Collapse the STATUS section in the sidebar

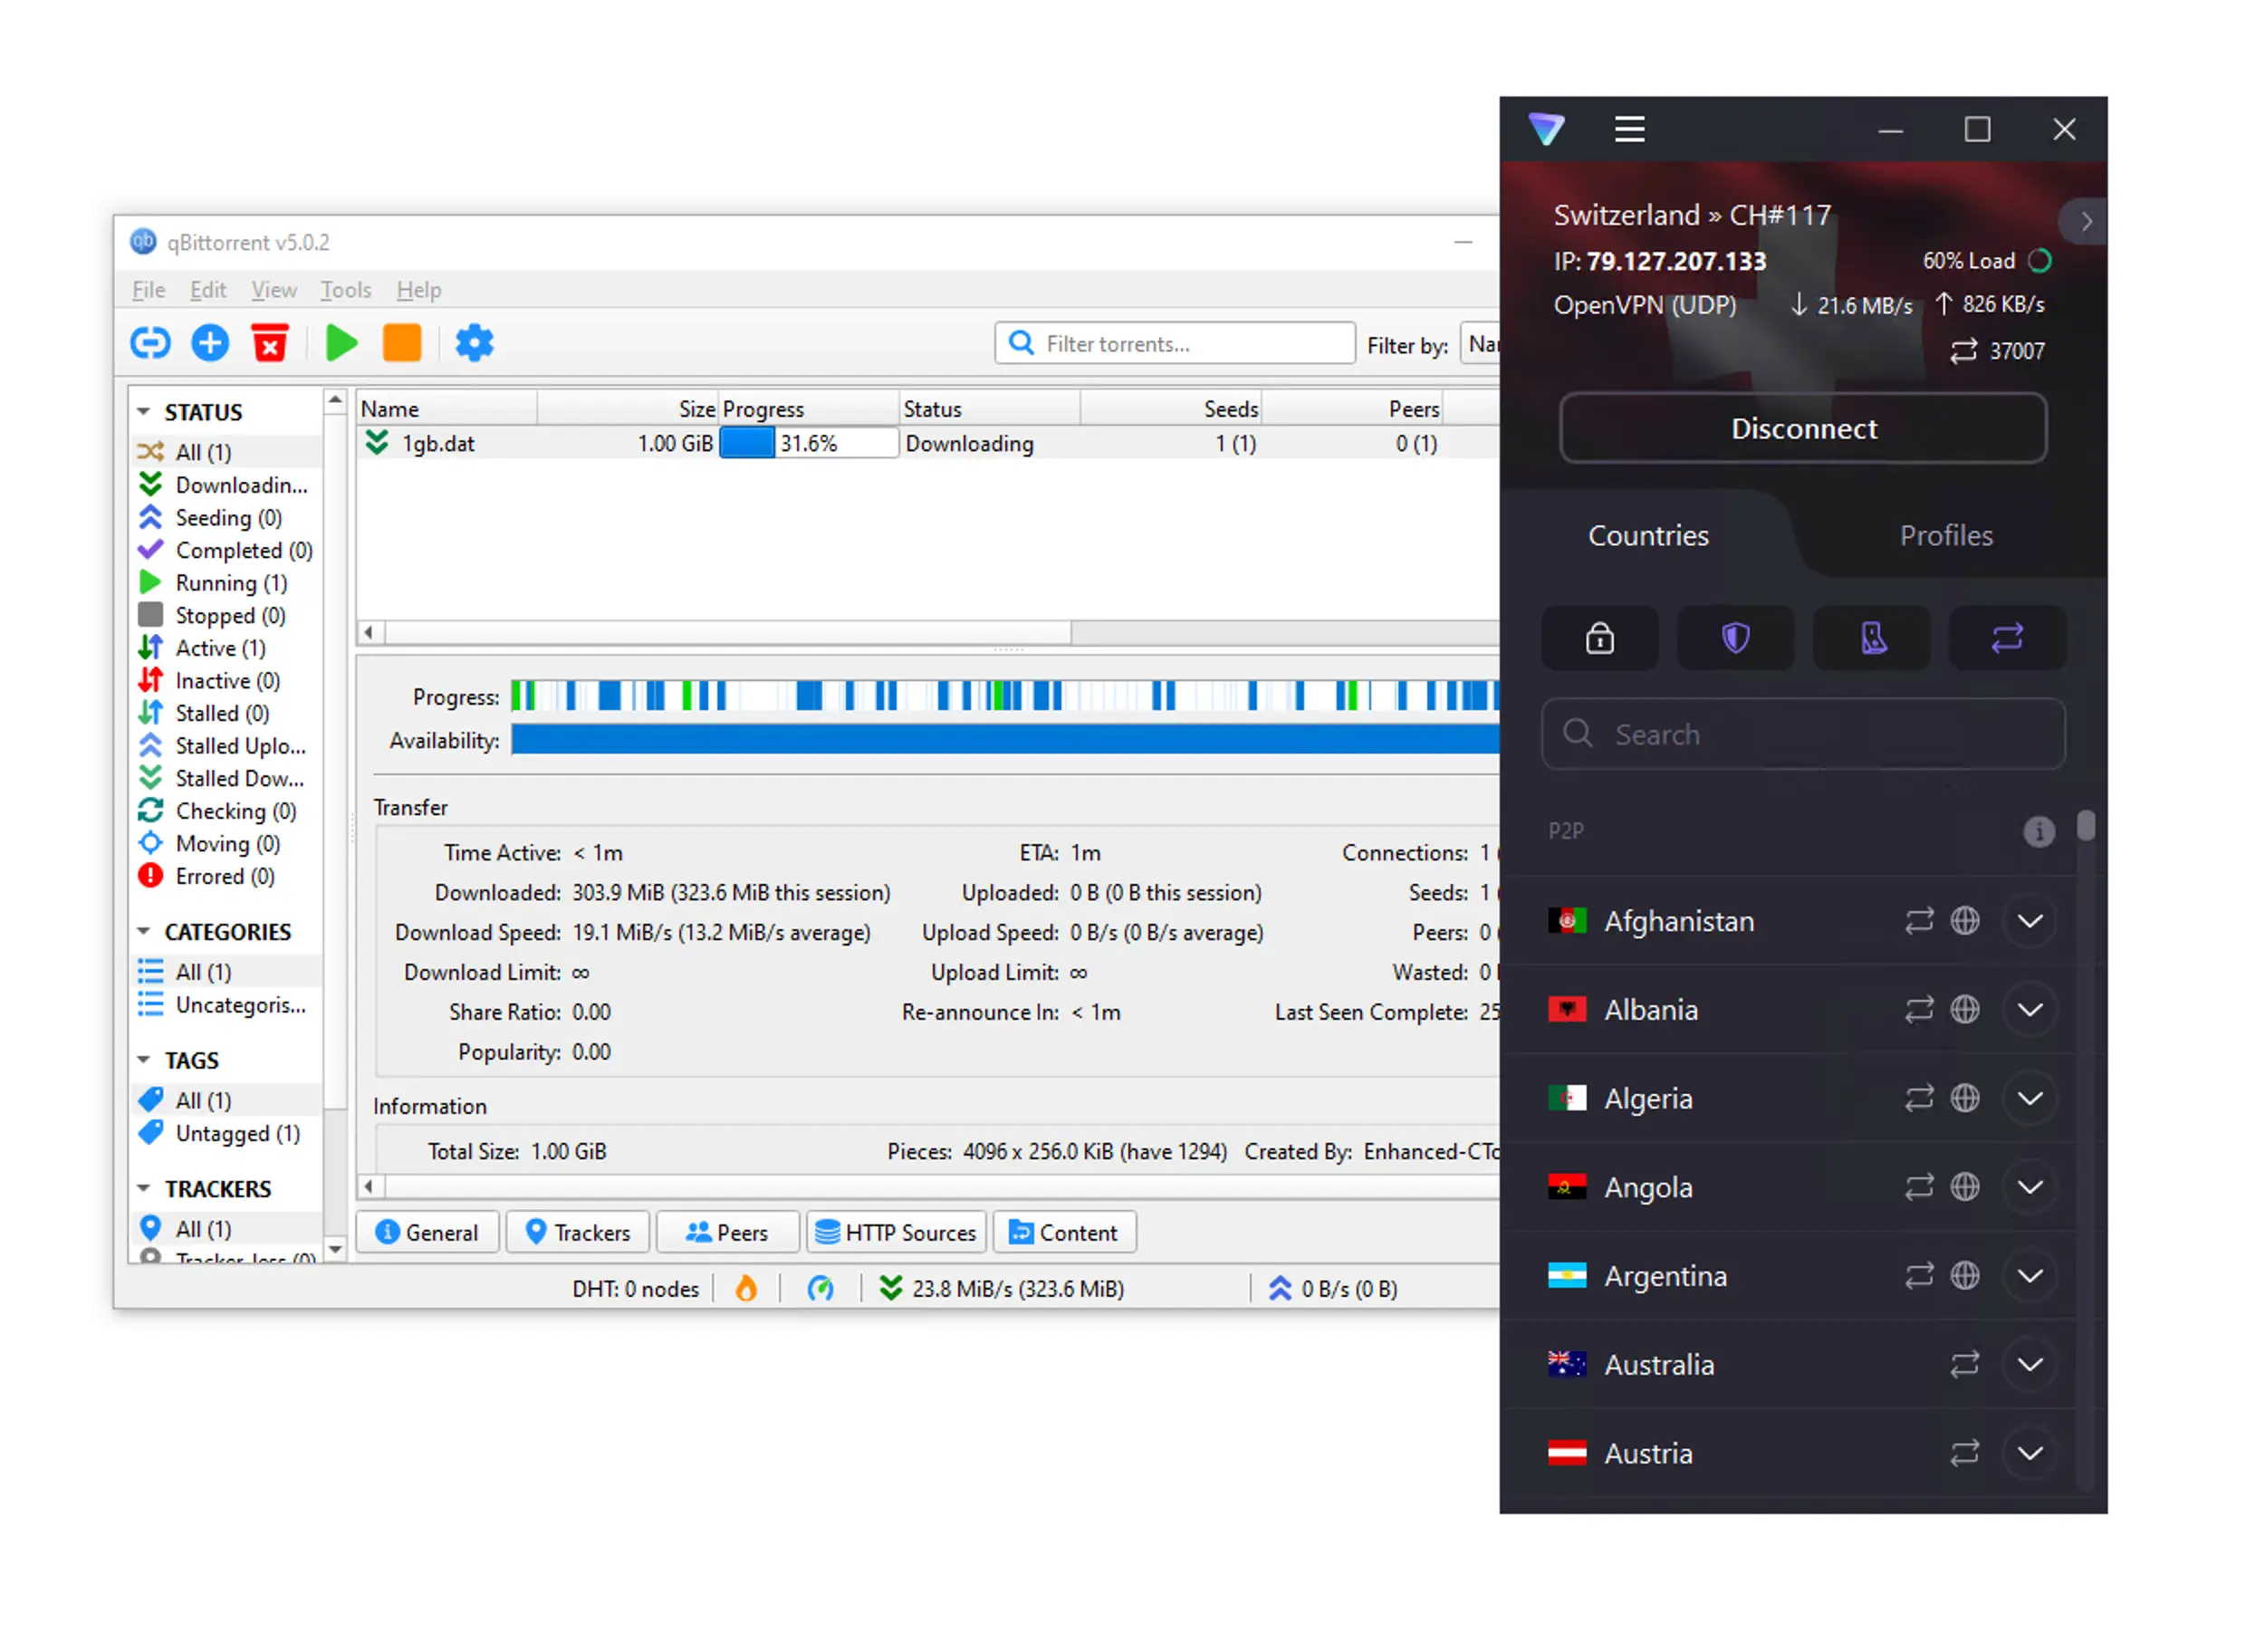144,411
